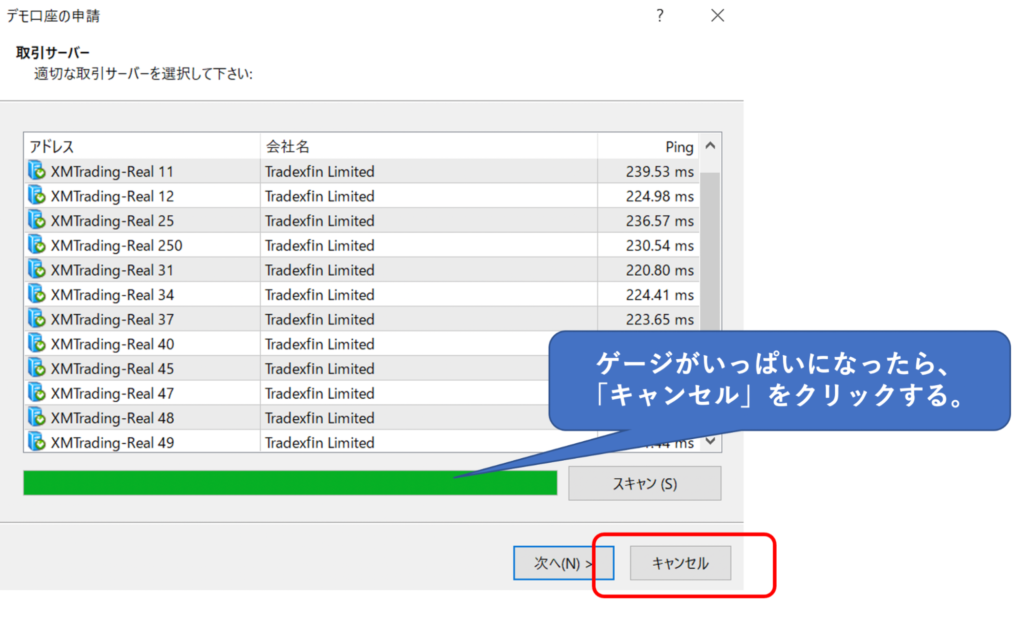Click the キャンセル button
This screenshot has width=1024, height=618.
click(x=680, y=563)
